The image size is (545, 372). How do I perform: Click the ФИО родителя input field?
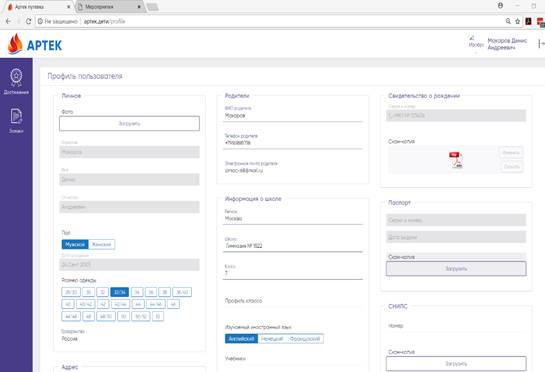coord(293,115)
